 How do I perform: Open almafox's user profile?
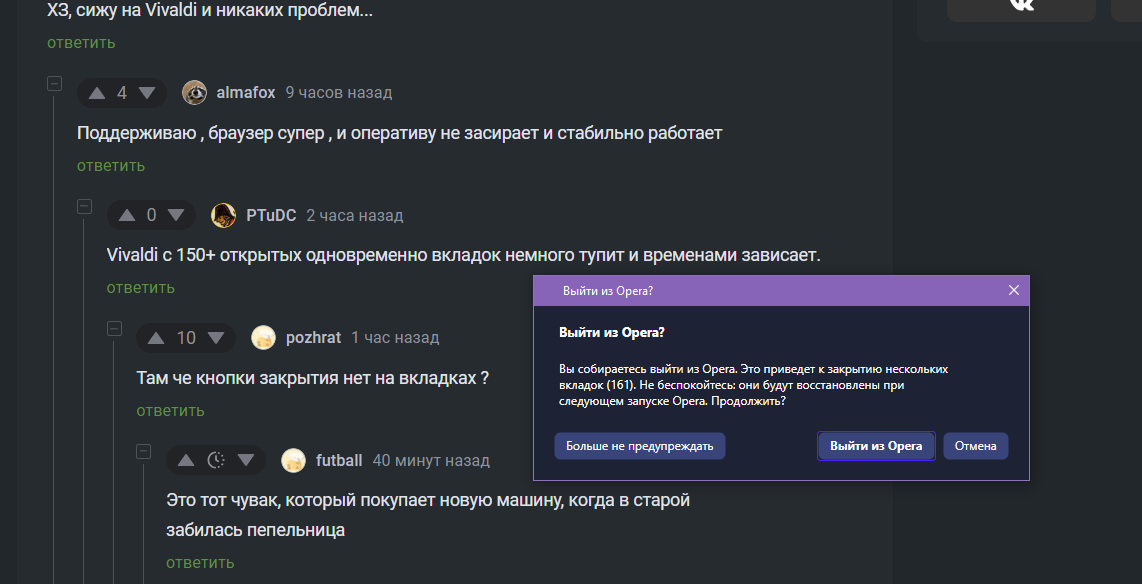tap(246, 93)
